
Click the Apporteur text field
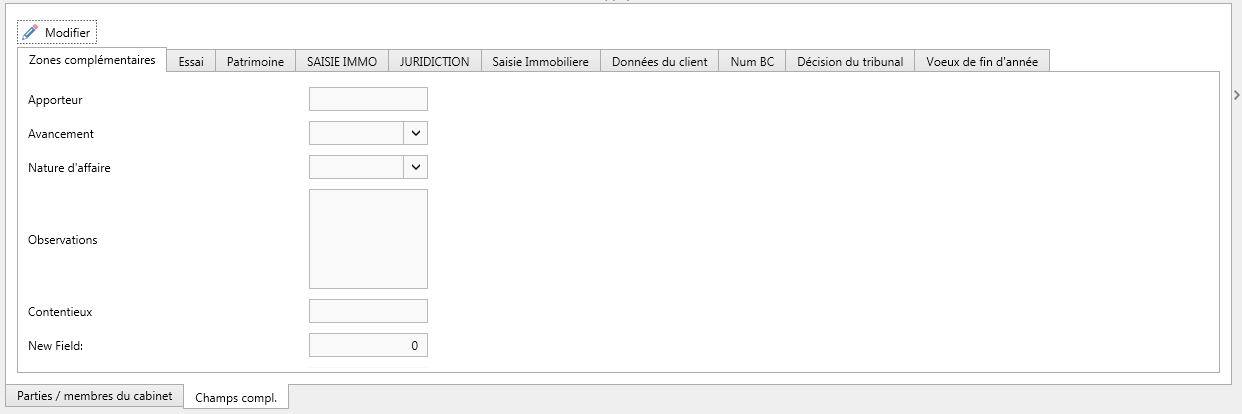point(368,99)
